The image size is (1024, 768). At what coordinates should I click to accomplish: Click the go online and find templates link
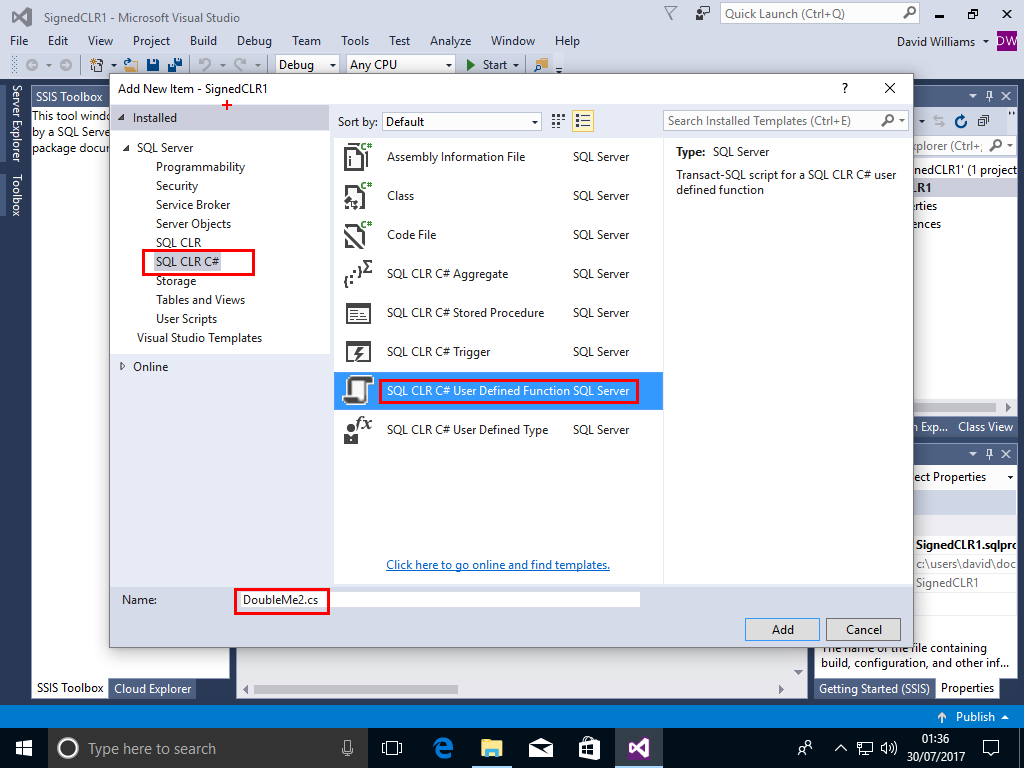498,565
